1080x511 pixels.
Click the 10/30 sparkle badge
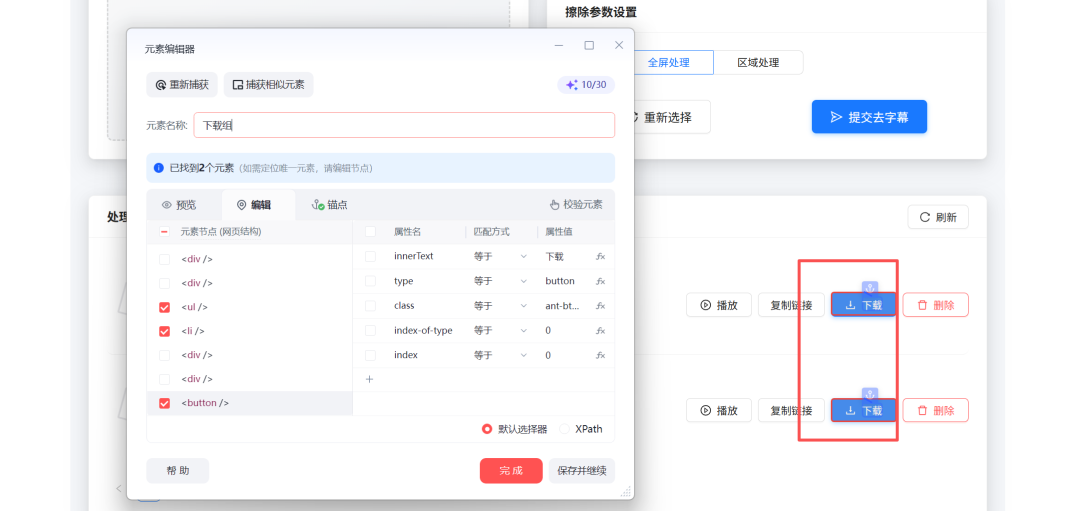click(586, 85)
